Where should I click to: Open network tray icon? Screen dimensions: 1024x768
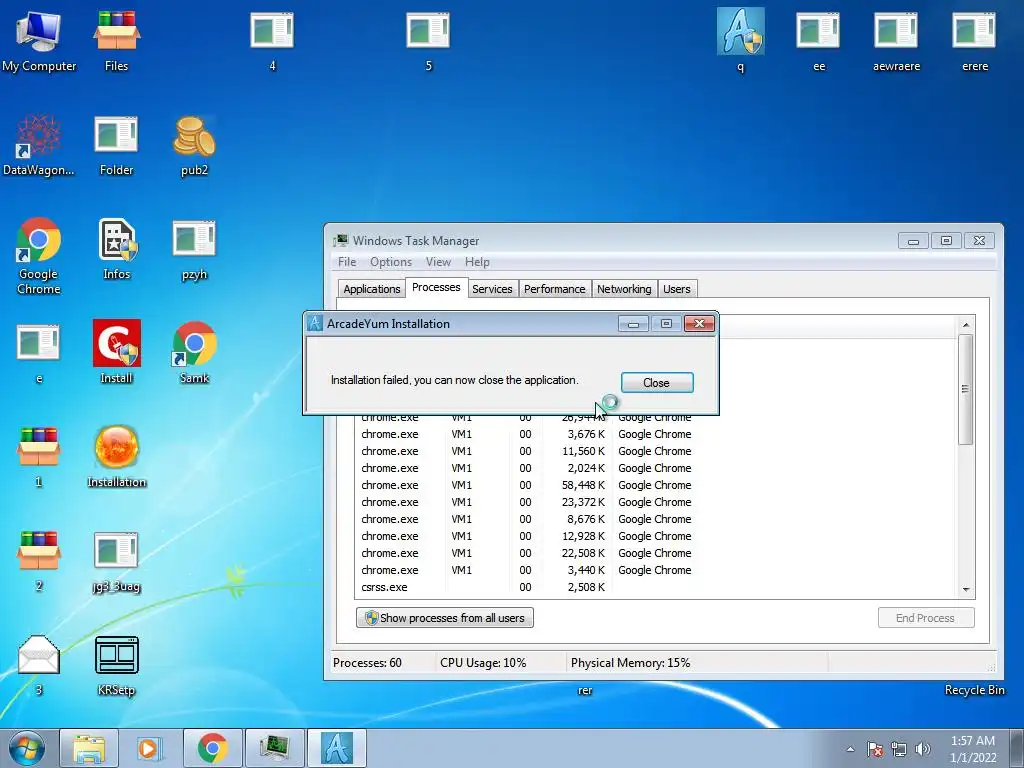click(x=899, y=749)
